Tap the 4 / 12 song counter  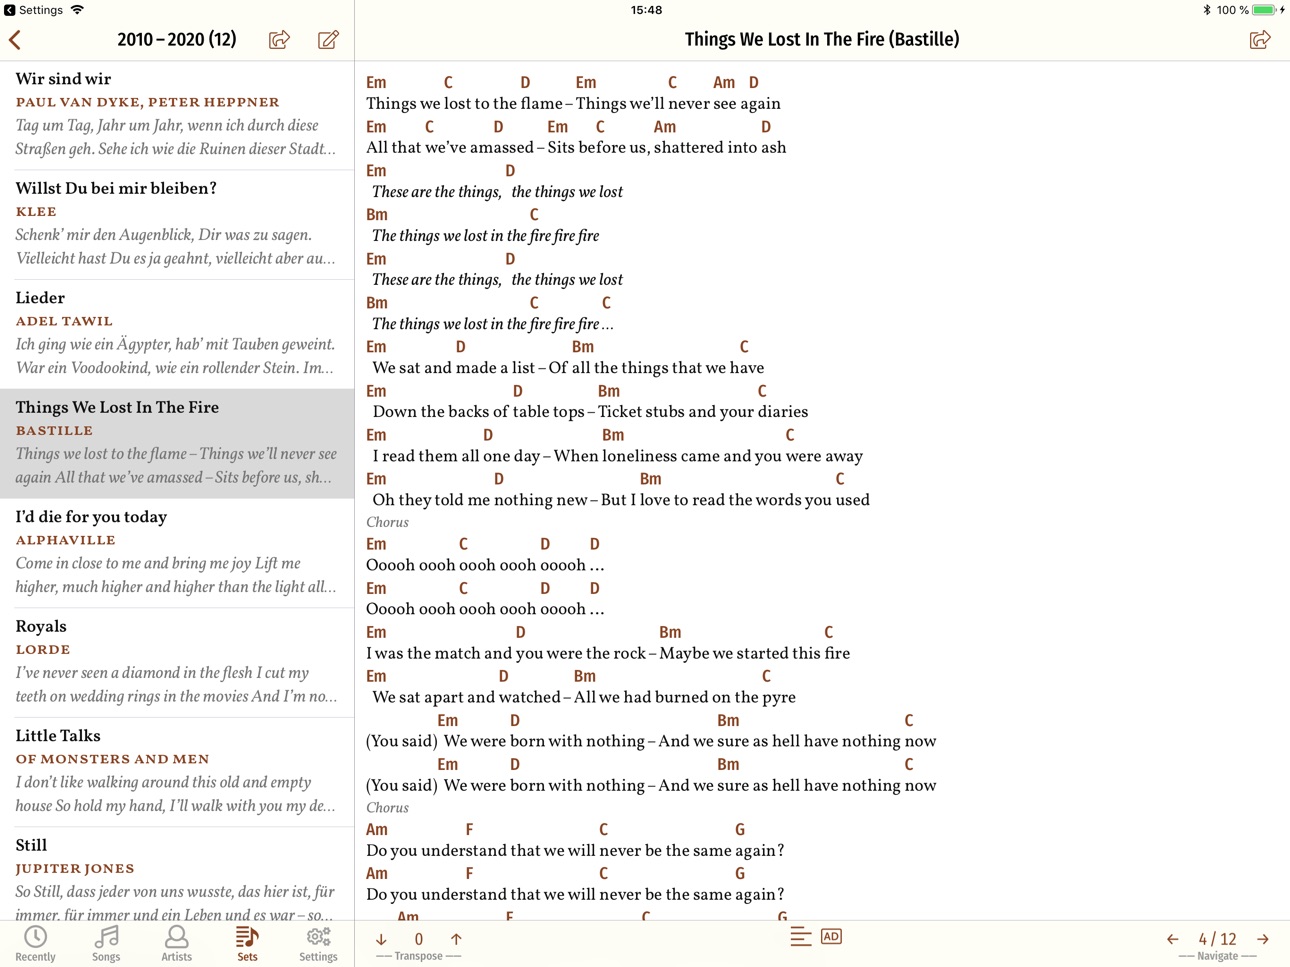pyautogui.click(x=1217, y=939)
